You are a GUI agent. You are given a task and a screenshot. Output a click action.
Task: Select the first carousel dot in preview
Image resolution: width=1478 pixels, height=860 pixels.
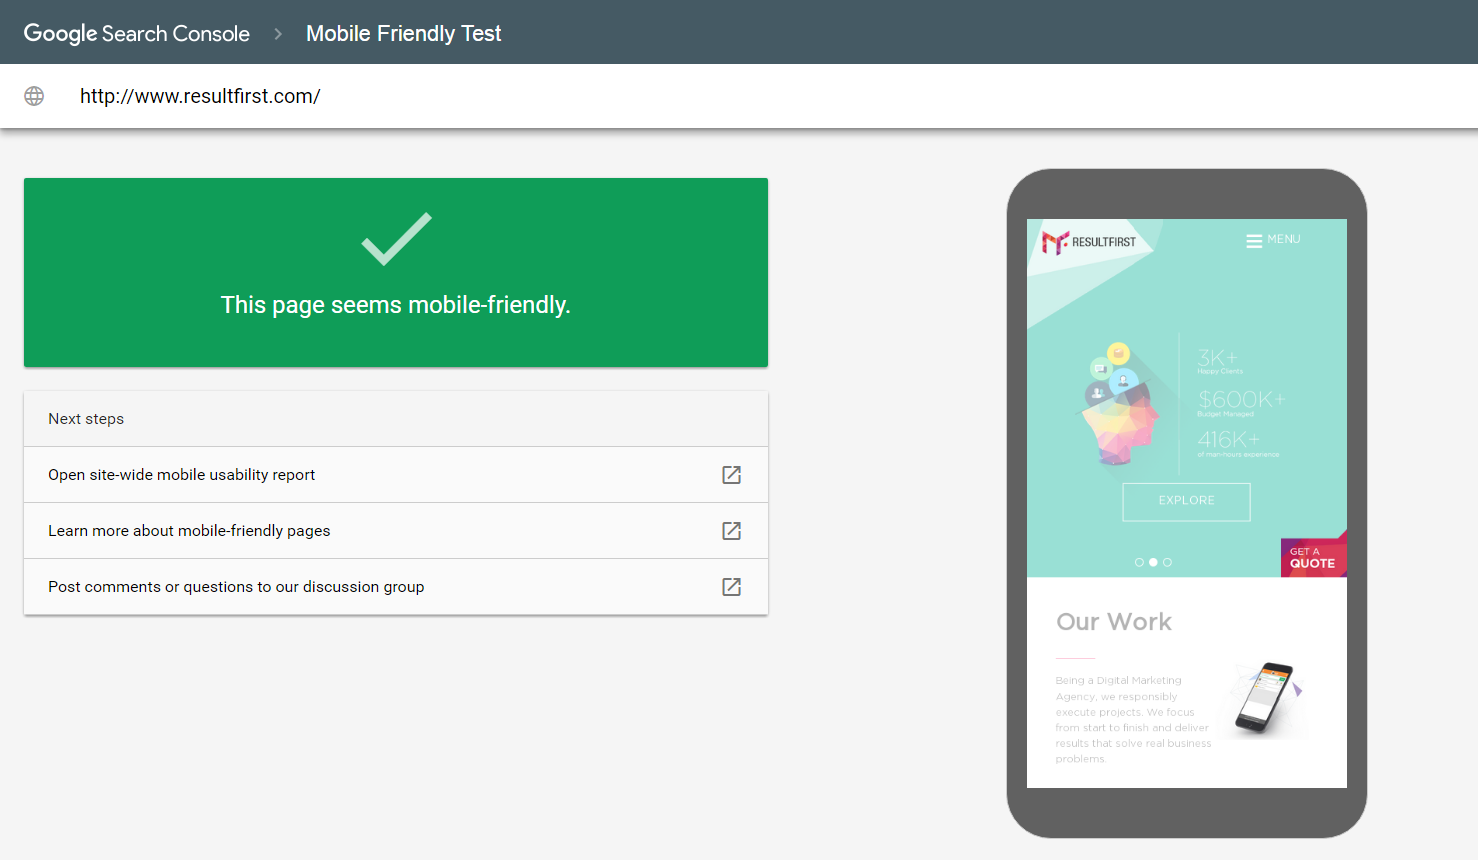point(1139,562)
